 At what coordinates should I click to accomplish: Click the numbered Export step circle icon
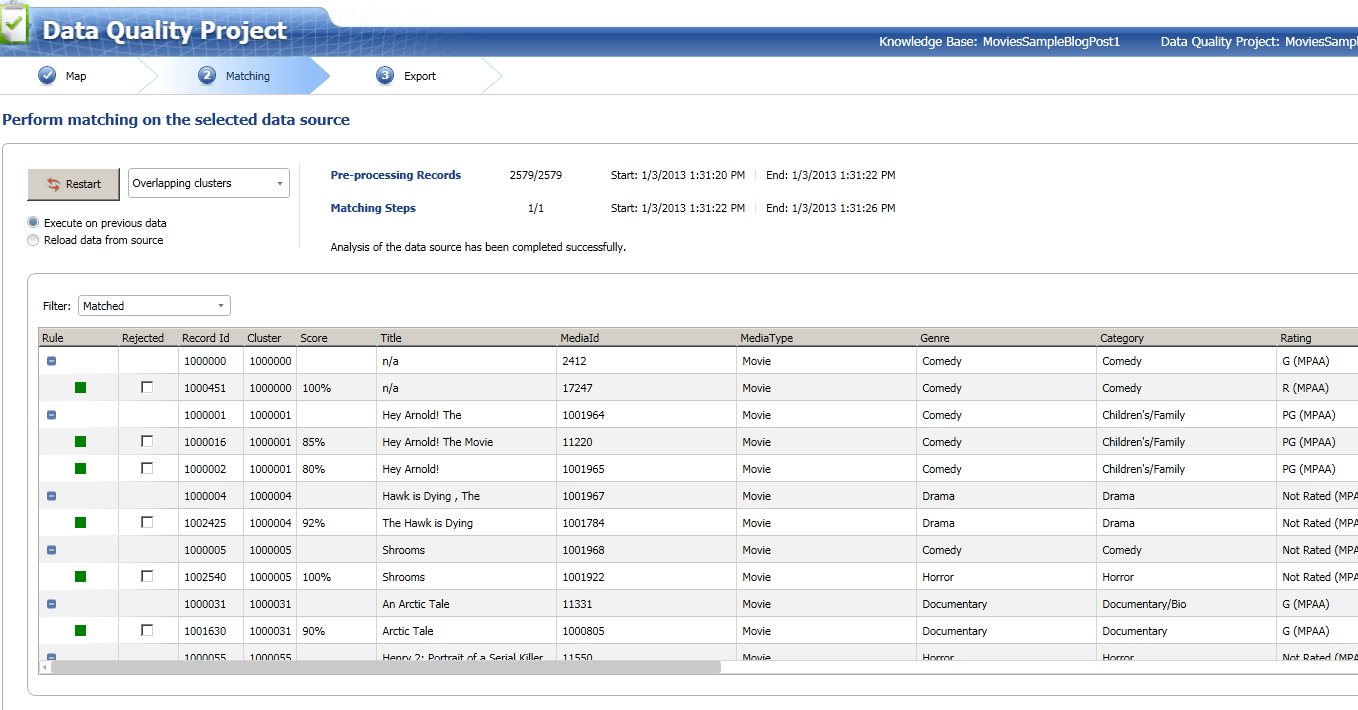(385, 75)
